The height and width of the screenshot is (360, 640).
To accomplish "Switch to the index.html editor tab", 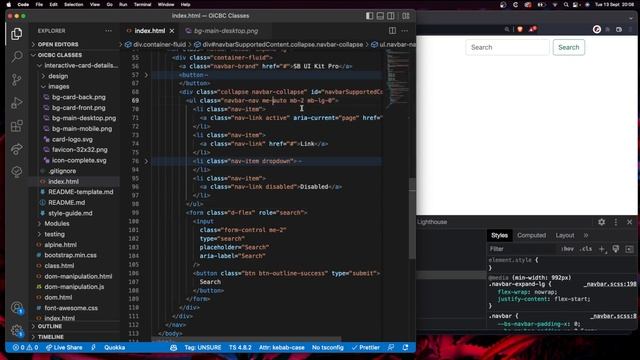I will click(x=149, y=31).
